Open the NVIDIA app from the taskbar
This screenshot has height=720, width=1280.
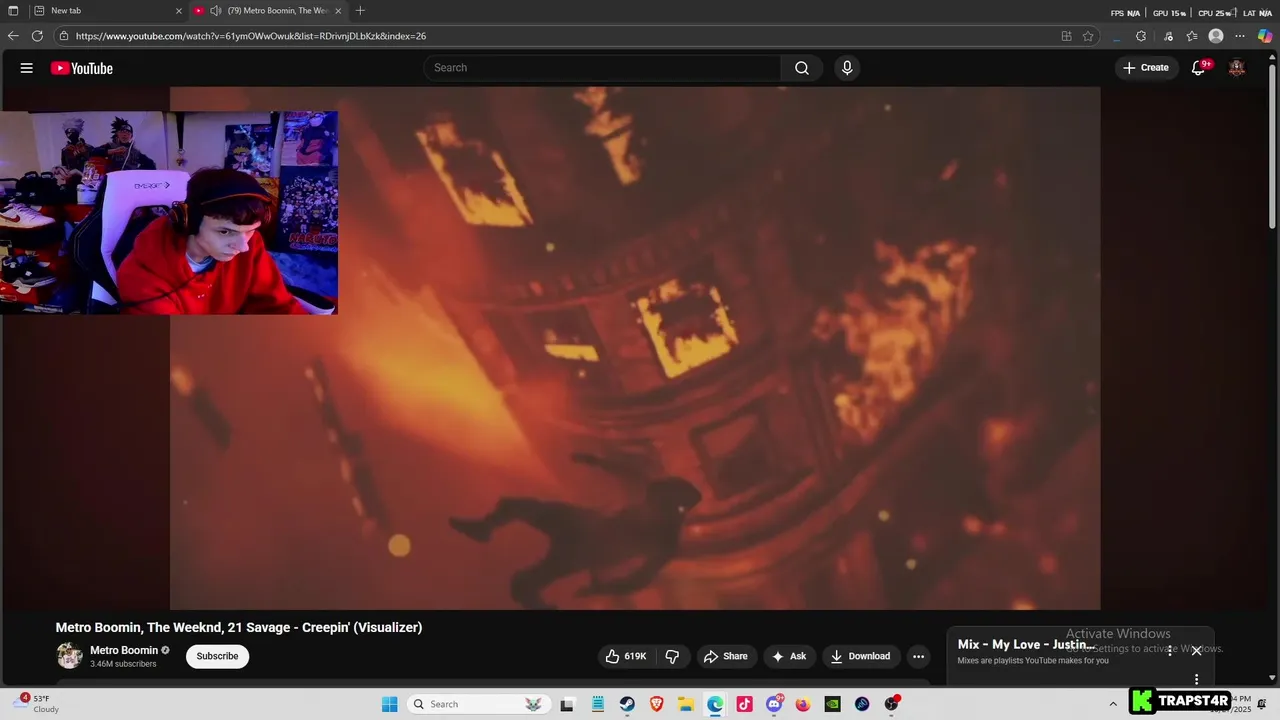click(x=832, y=704)
